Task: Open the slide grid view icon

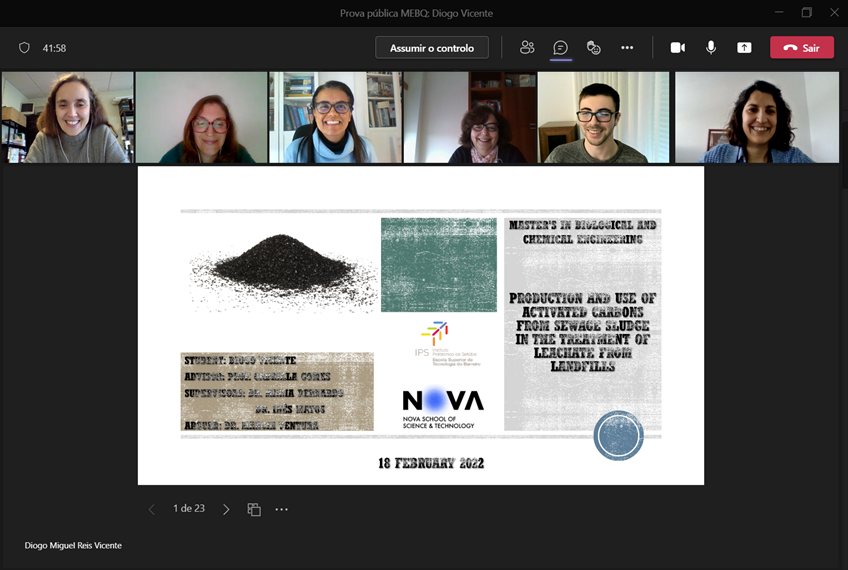Action: [254, 509]
